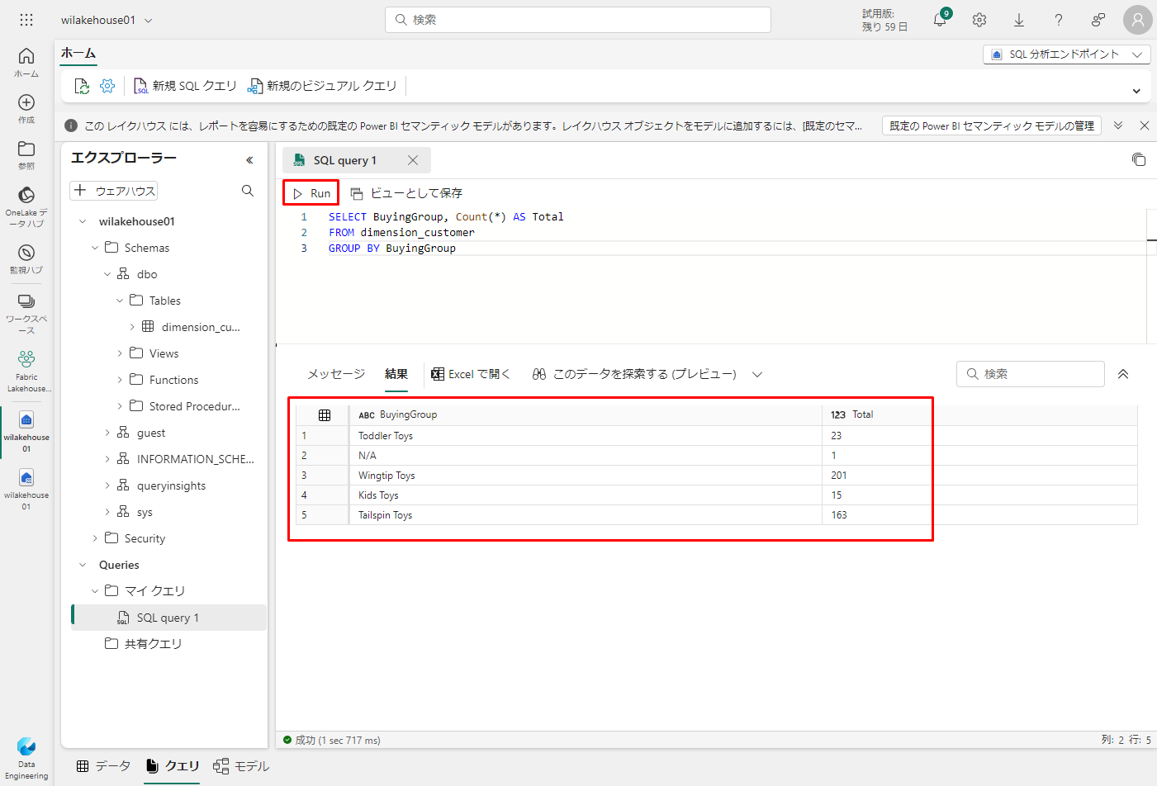
Task: Click the download icon in header
Action: point(1019,20)
